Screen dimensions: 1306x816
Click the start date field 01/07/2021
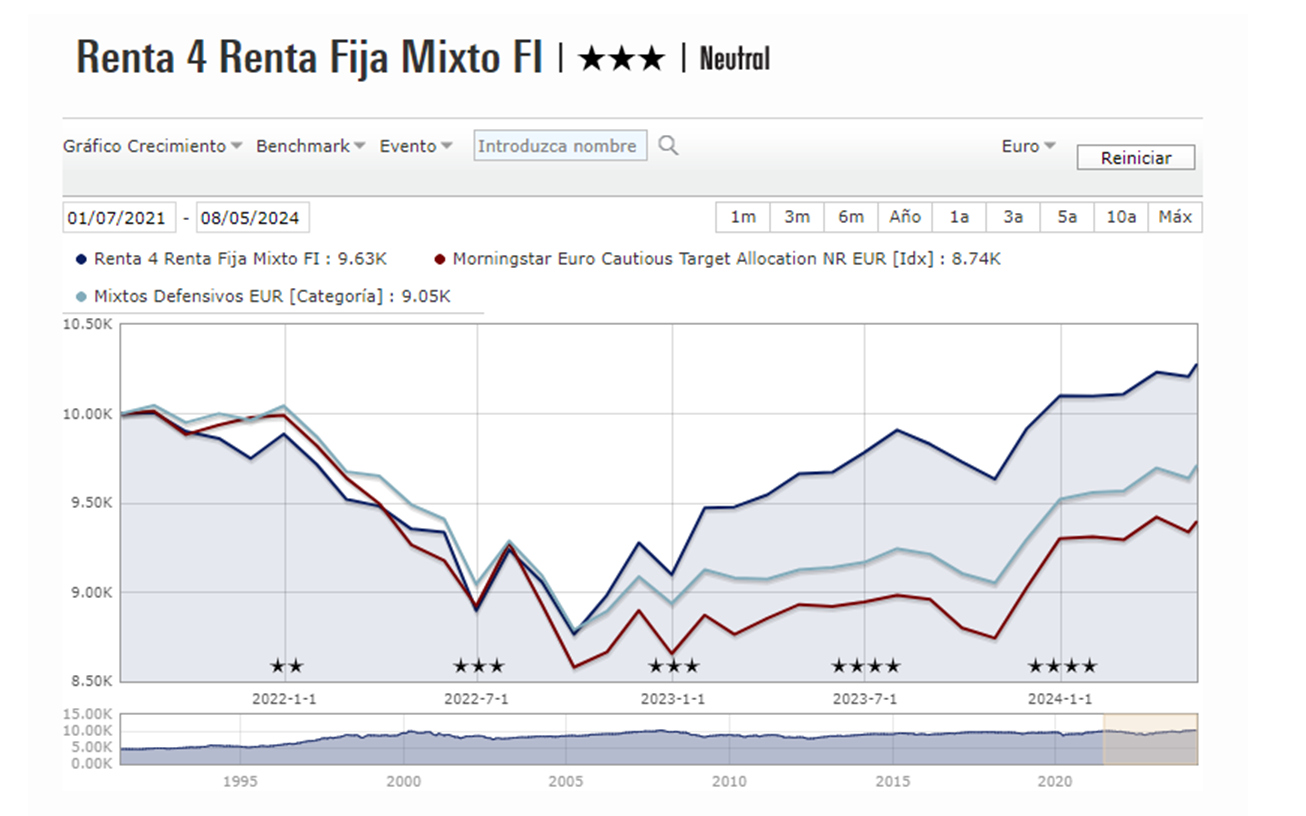pos(120,217)
